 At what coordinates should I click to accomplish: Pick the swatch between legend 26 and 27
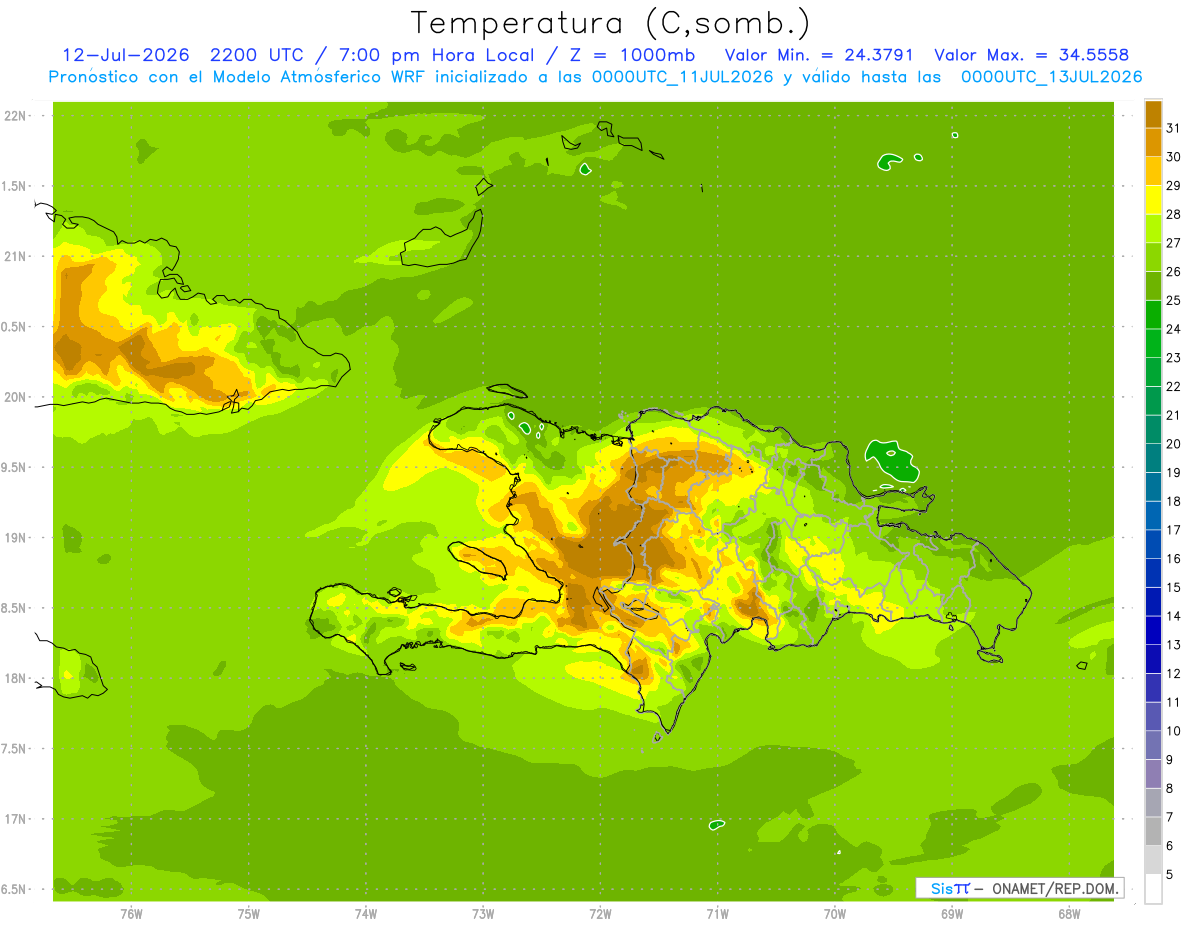(x=1153, y=257)
